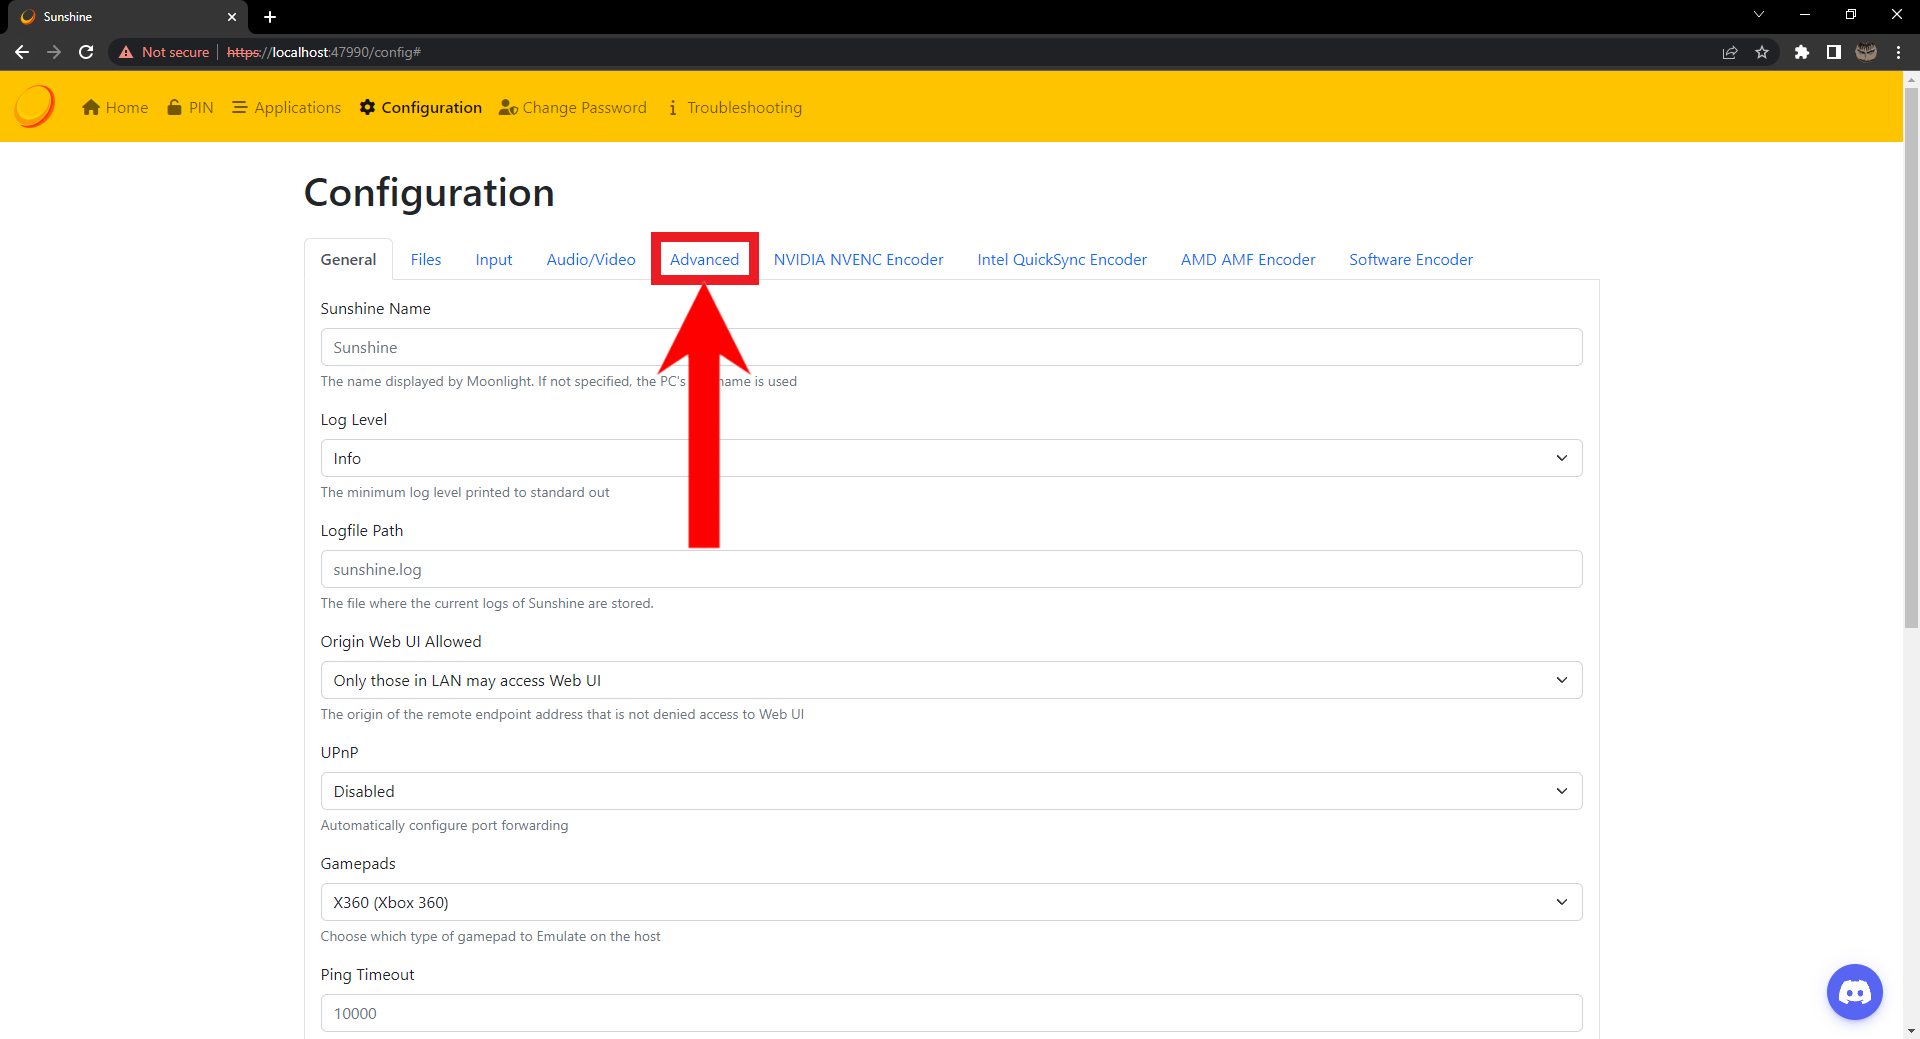This screenshot has height=1039, width=1920.
Task: Open the tab search dropdown
Action: point(1759,15)
